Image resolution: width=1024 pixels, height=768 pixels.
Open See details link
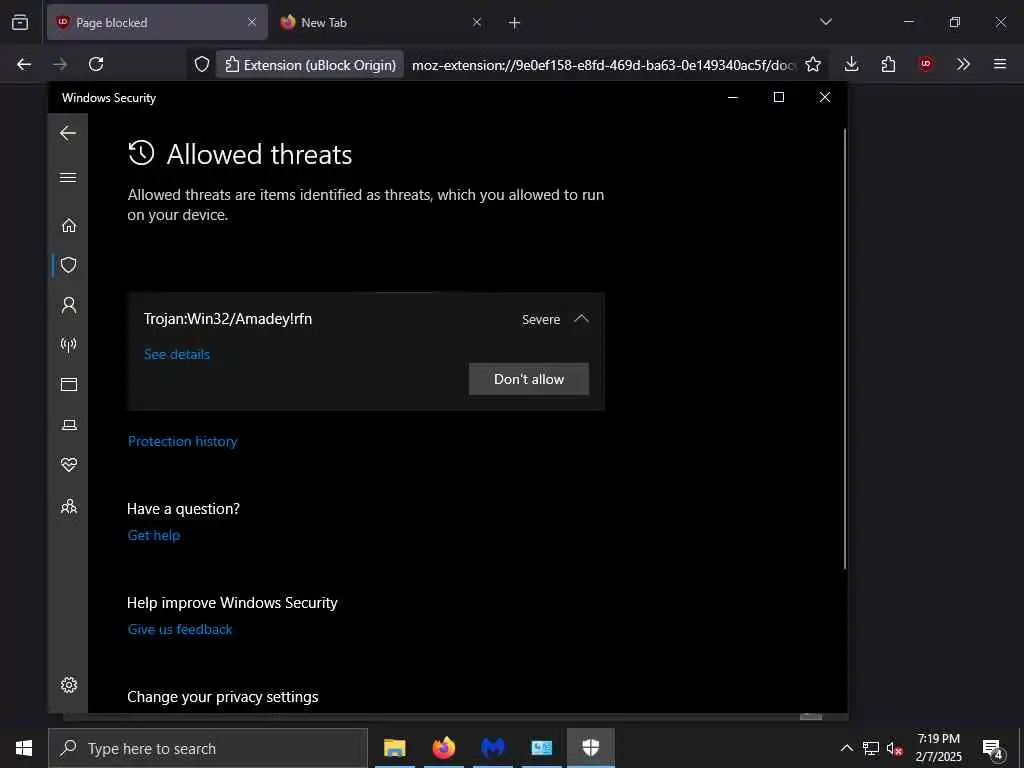coord(177,354)
